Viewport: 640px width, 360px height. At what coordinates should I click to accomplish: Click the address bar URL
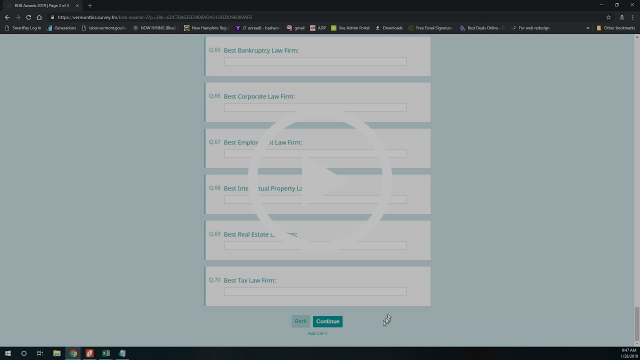[x=155, y=17]
